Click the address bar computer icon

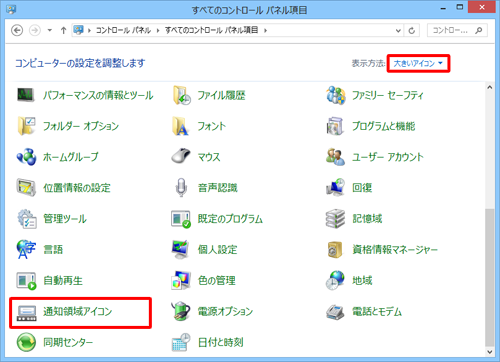tap(78, 30)
